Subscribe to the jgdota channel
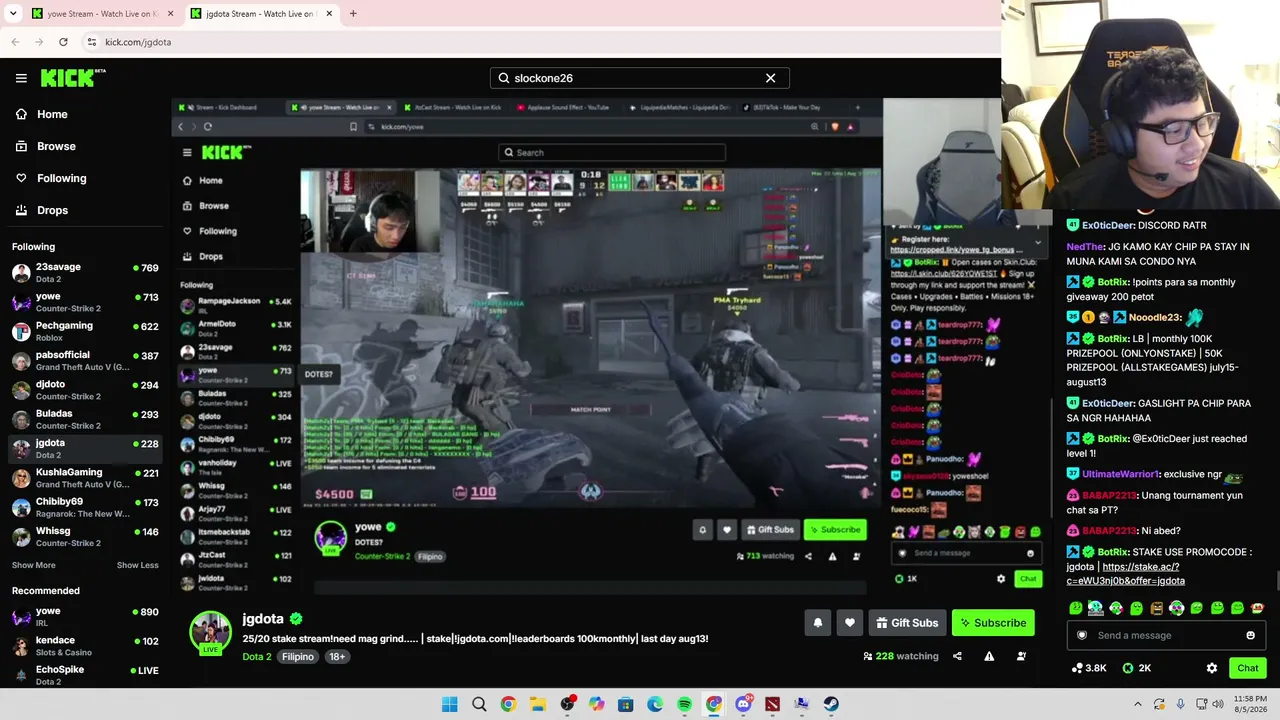This screenshot has width=1280, height=720. coord(993,623)
